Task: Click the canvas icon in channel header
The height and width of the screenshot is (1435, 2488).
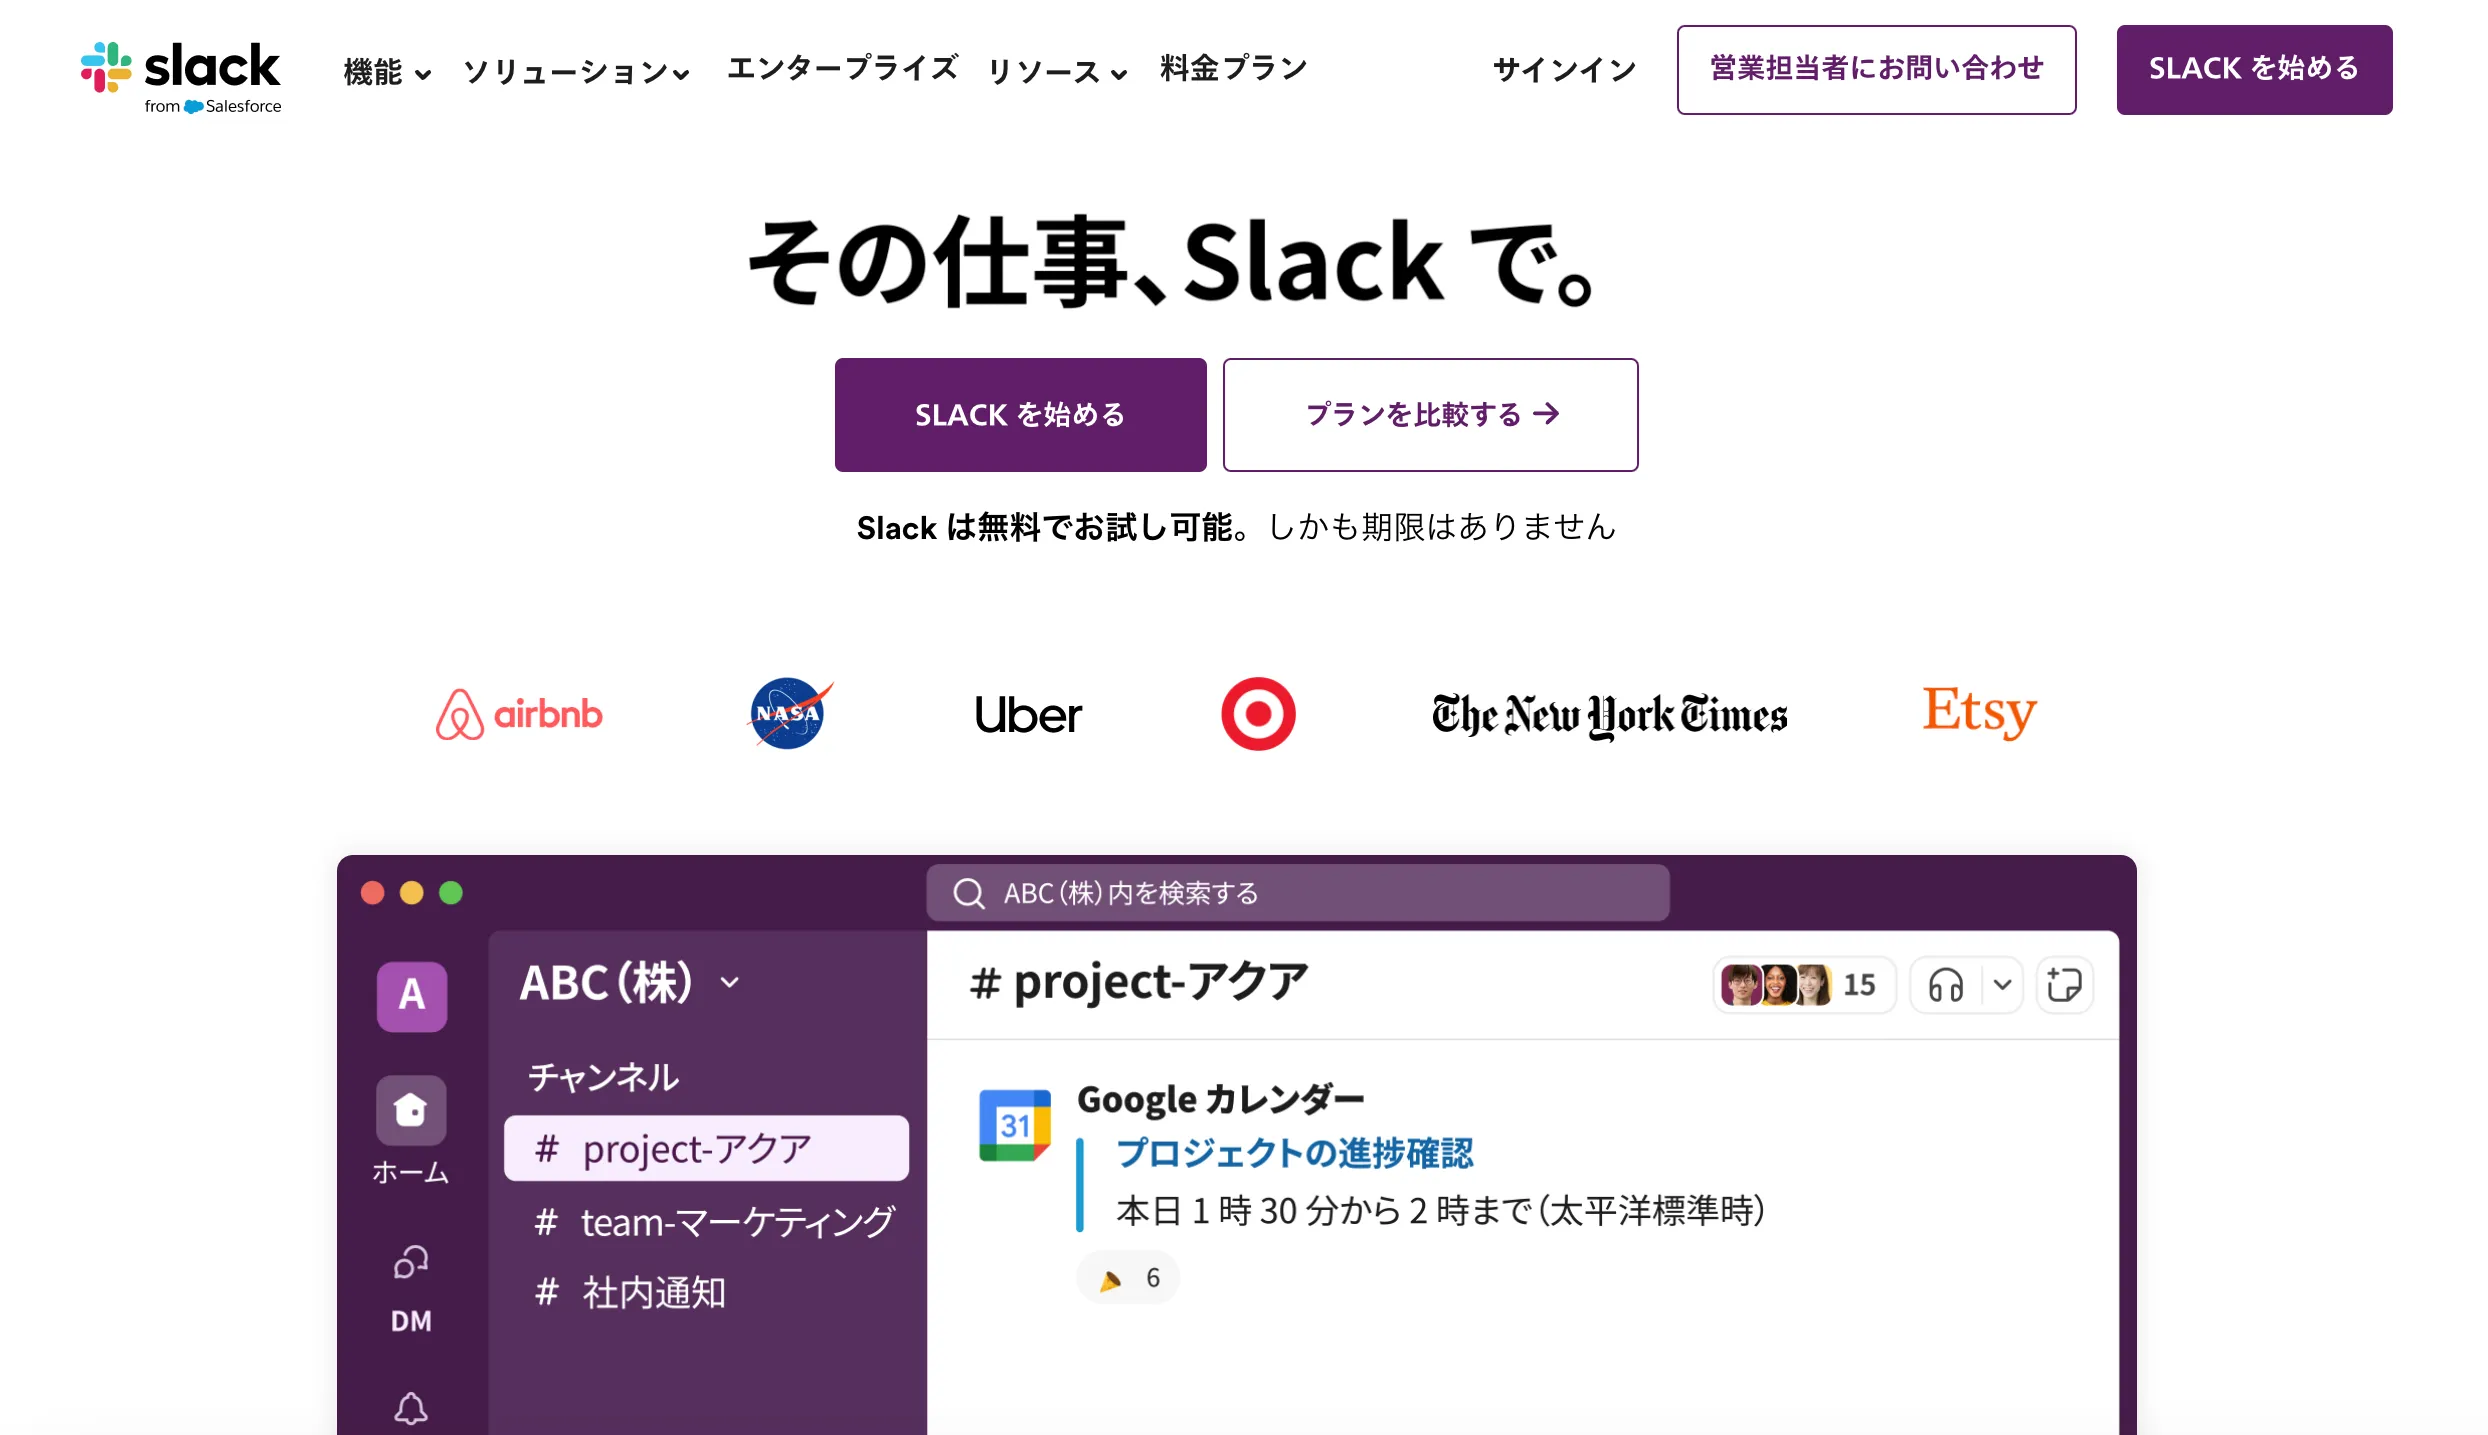Action: point(2064,985)
